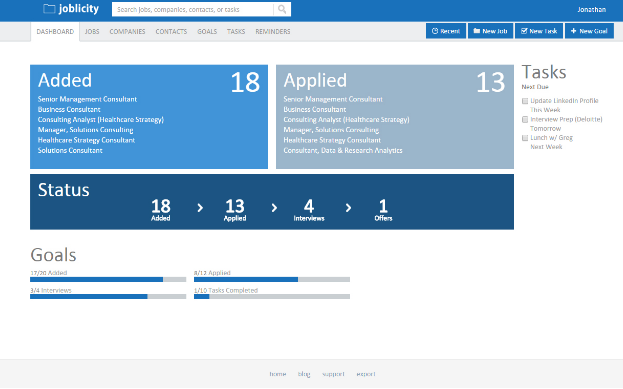Check off Update LinkedIn Profile task
Viewport: 623px width, 389px height.
click(525, 101)
